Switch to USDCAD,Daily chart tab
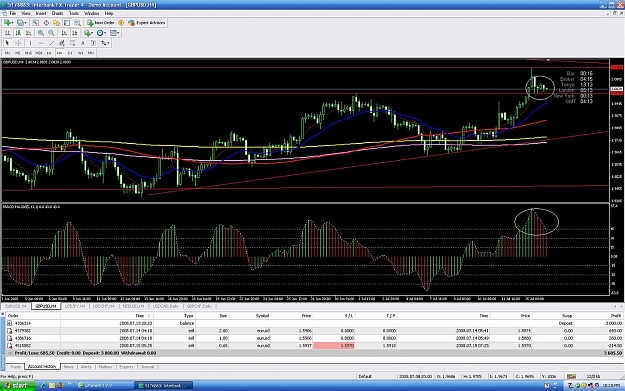The height and width of the screenshot is (391, 625). [x=166, y=306]
